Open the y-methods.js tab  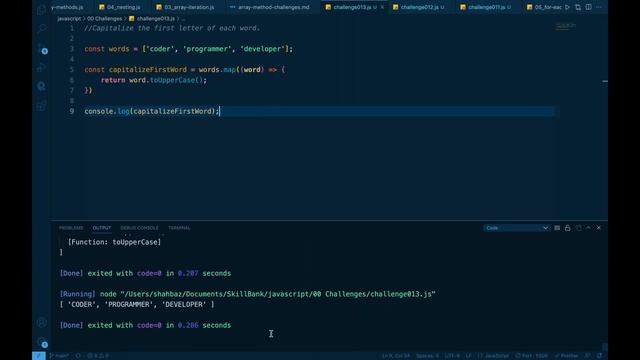pyautogui.click(x=67, y=7)
